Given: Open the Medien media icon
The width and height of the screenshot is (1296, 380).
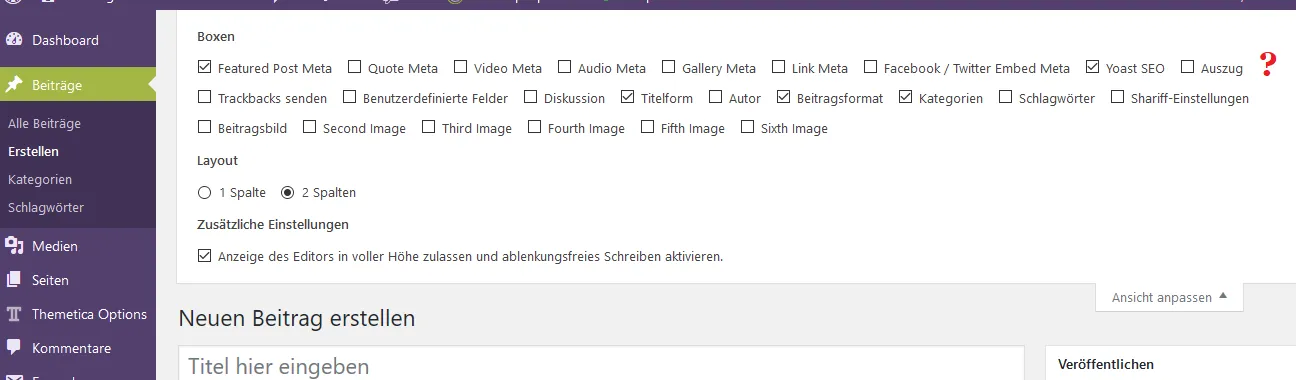Looking at the screenshot, I should [14, 246].
